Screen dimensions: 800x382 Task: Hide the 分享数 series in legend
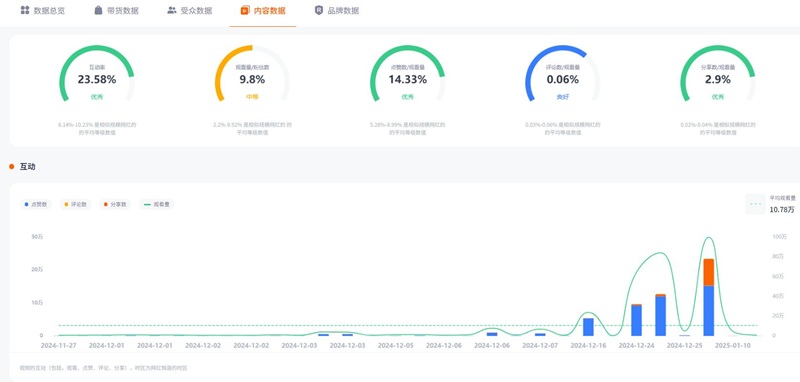click(x=115, y=204)
